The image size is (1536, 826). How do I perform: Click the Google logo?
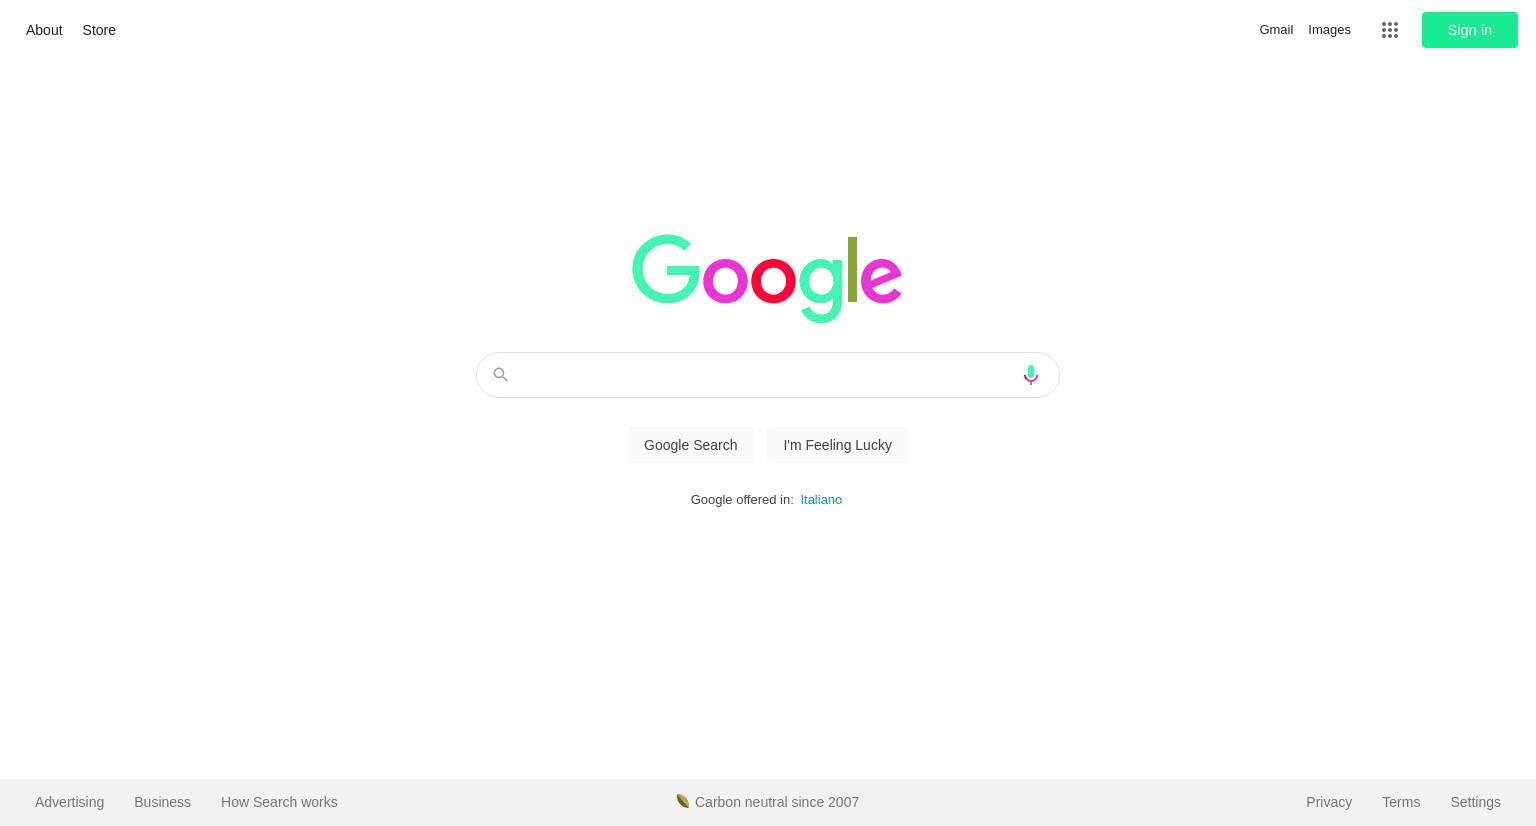coord(767,278)
